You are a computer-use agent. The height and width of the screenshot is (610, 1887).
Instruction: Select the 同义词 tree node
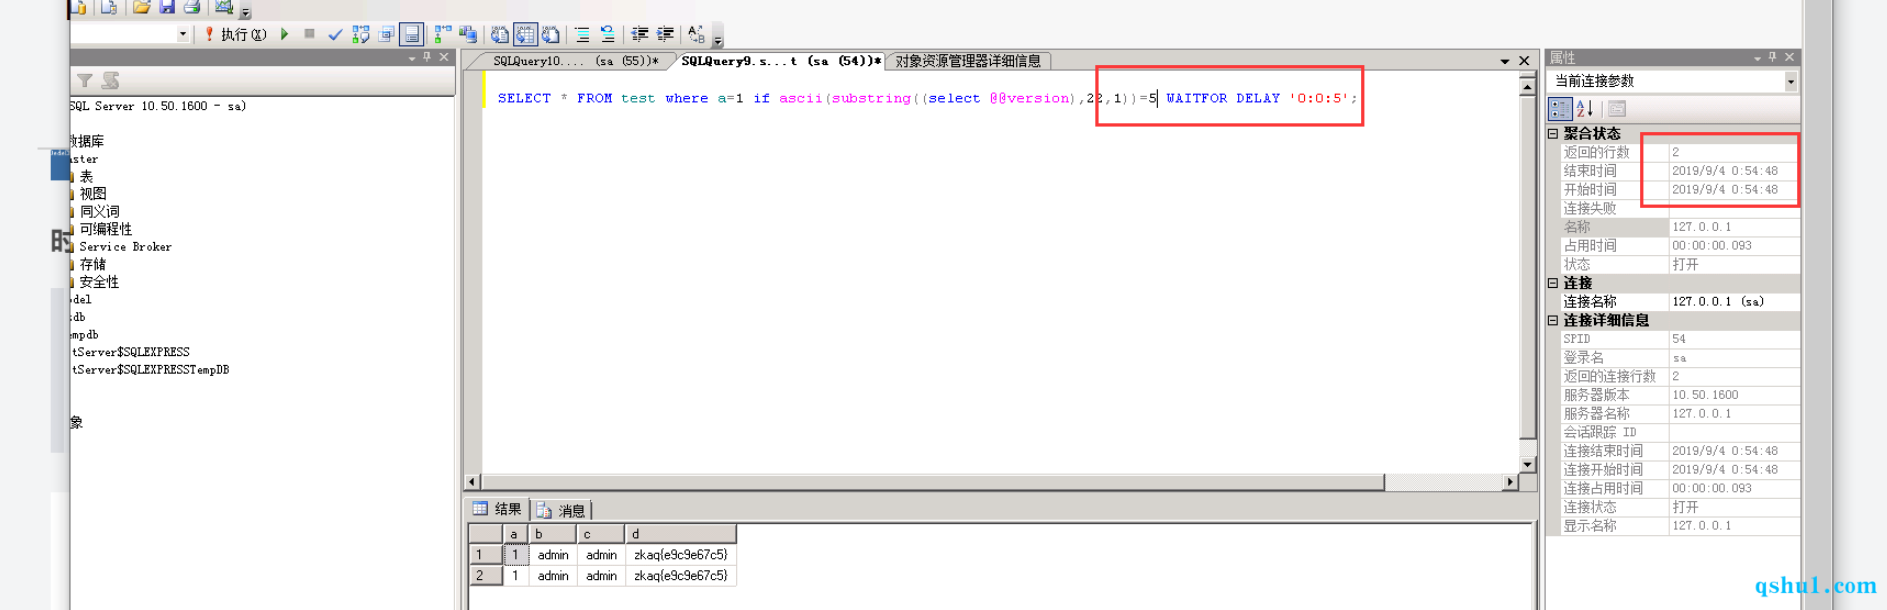click(99, 212)
